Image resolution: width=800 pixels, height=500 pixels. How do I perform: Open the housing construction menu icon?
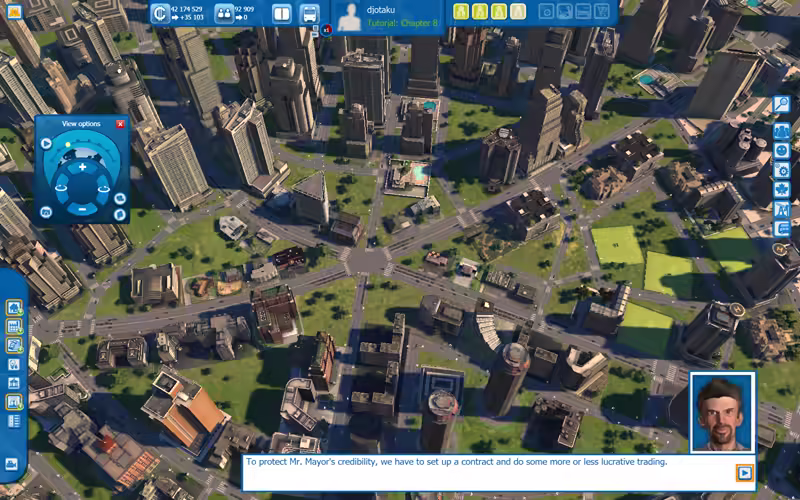pyautogui.click(x=14, y=308)
